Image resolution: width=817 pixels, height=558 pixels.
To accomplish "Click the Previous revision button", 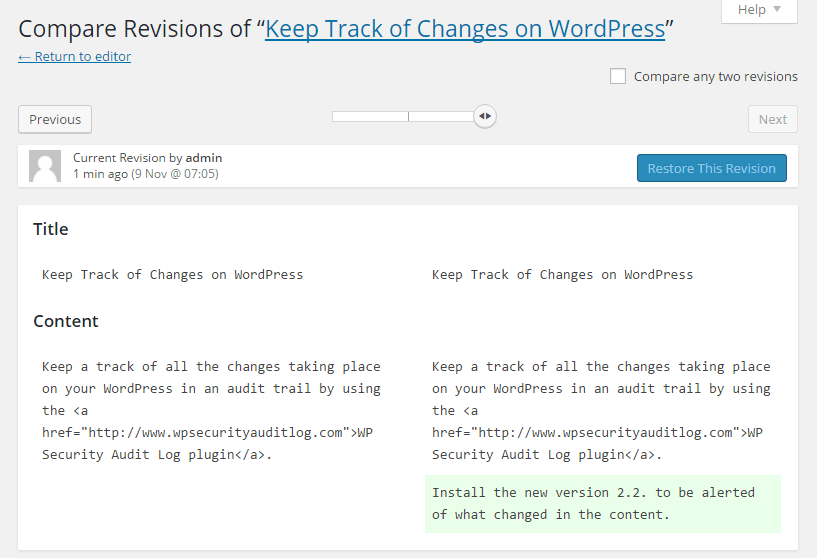I will click(55, 119).
